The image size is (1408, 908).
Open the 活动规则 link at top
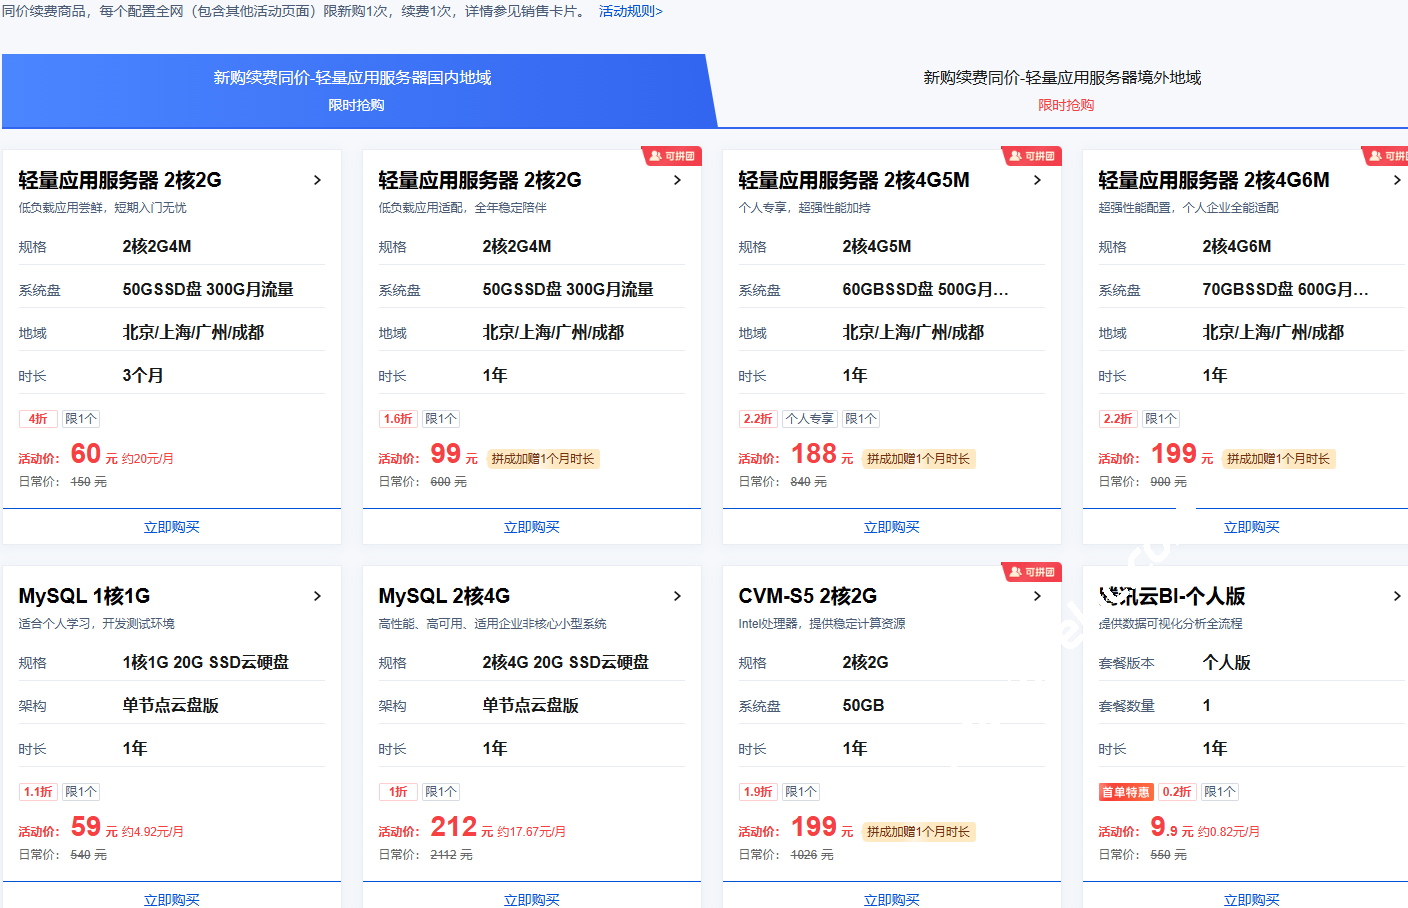point(630,11)
